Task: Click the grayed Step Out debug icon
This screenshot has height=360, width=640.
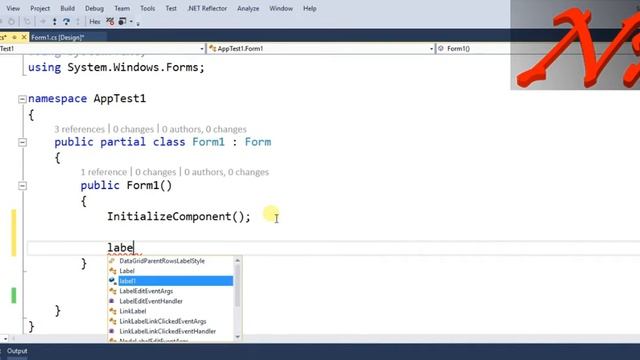Action: click(78, 22)
